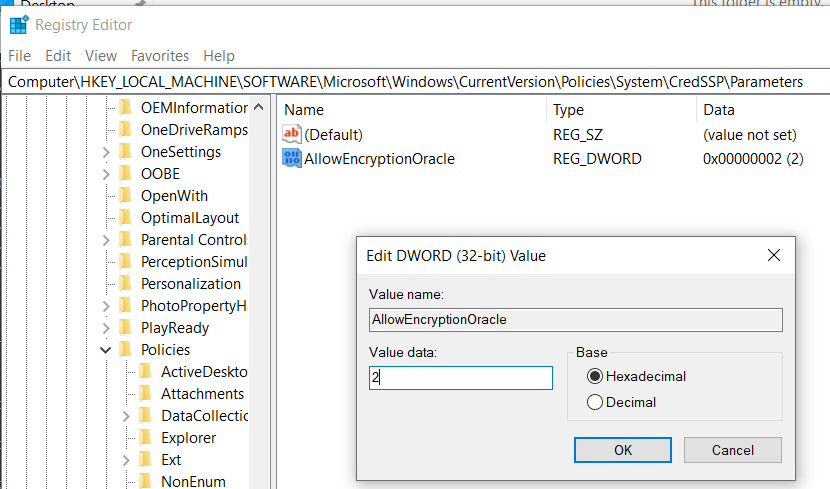Select the Attachments tree item label
Image resolution: width=830 pixels, height=489 pixels.
coord(202,394)
